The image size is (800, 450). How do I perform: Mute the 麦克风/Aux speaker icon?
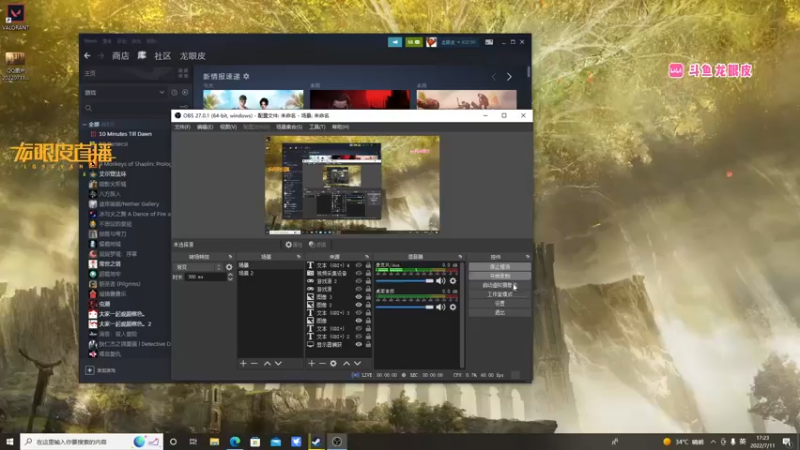[x=441, y=281]
